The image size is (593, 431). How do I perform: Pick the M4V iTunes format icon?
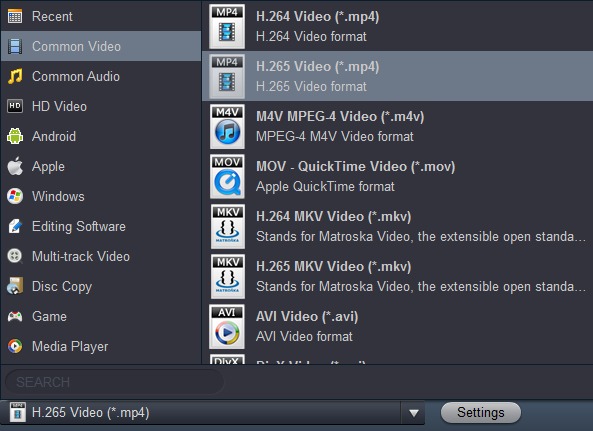click(227, 127)
